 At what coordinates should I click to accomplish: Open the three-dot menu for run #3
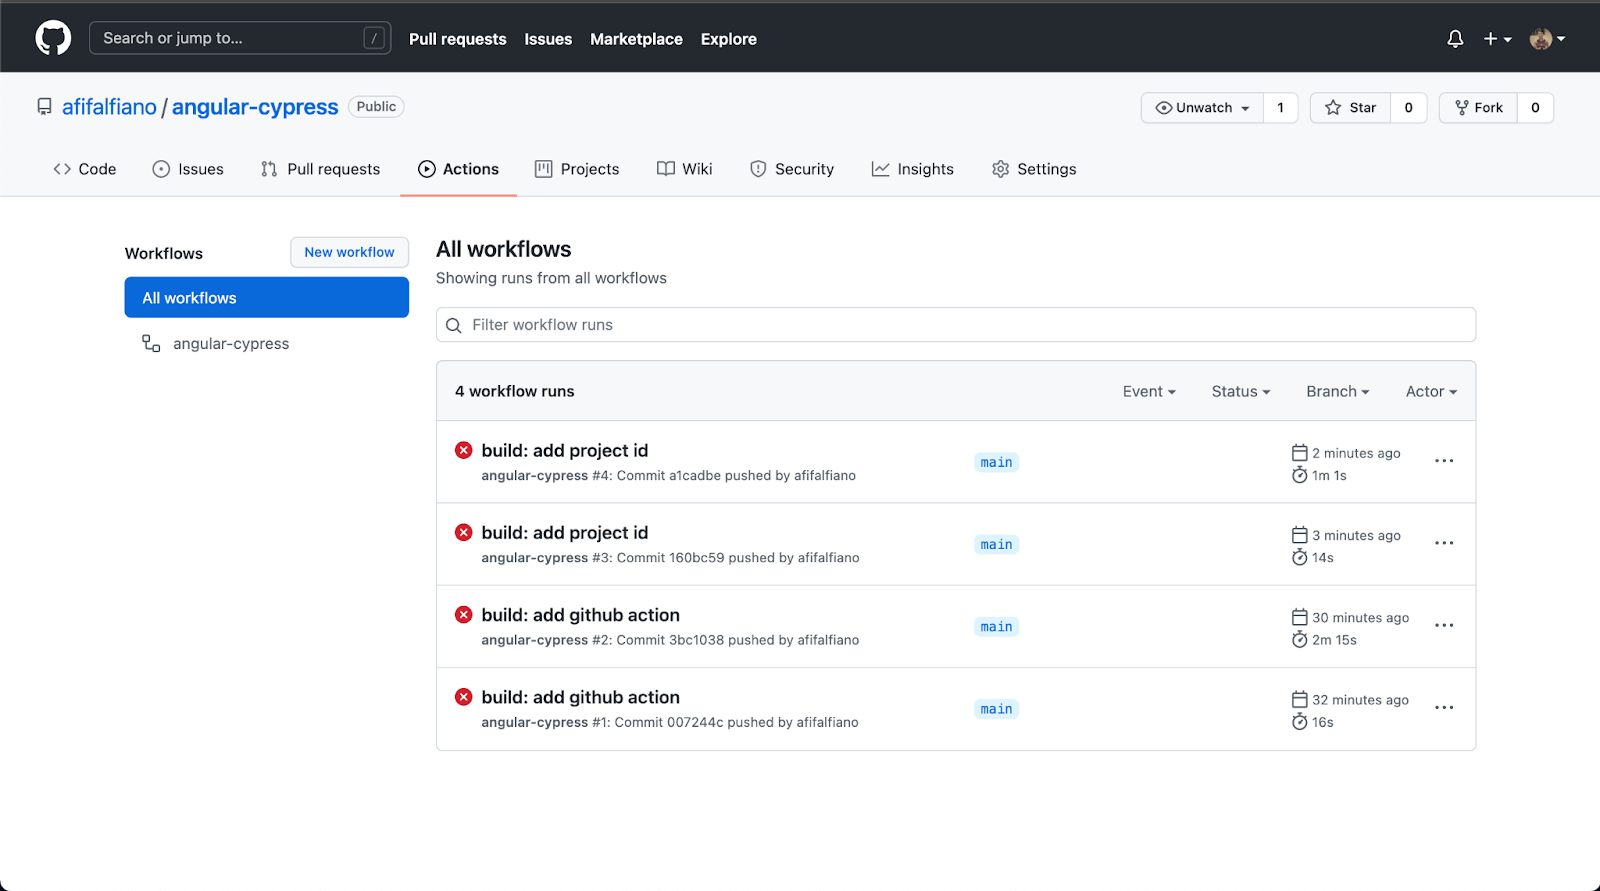tap(1444, 543)
